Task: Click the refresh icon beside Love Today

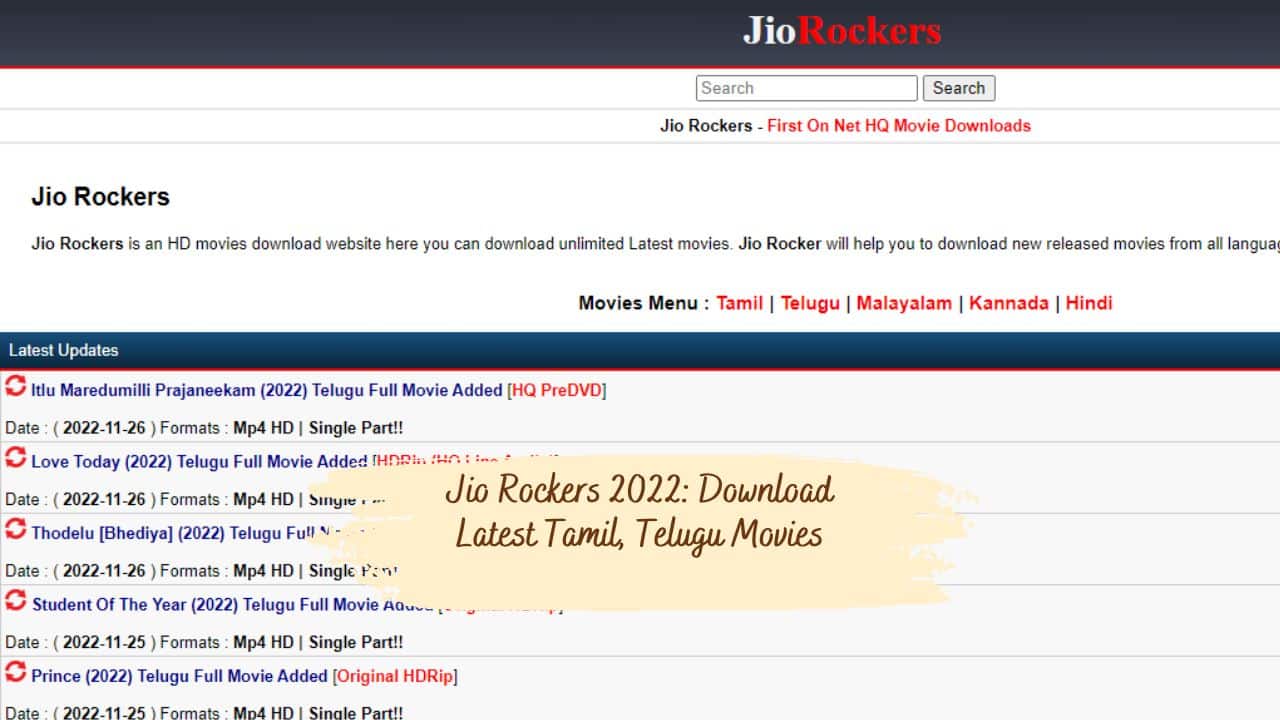Action: tap(15, 457)
